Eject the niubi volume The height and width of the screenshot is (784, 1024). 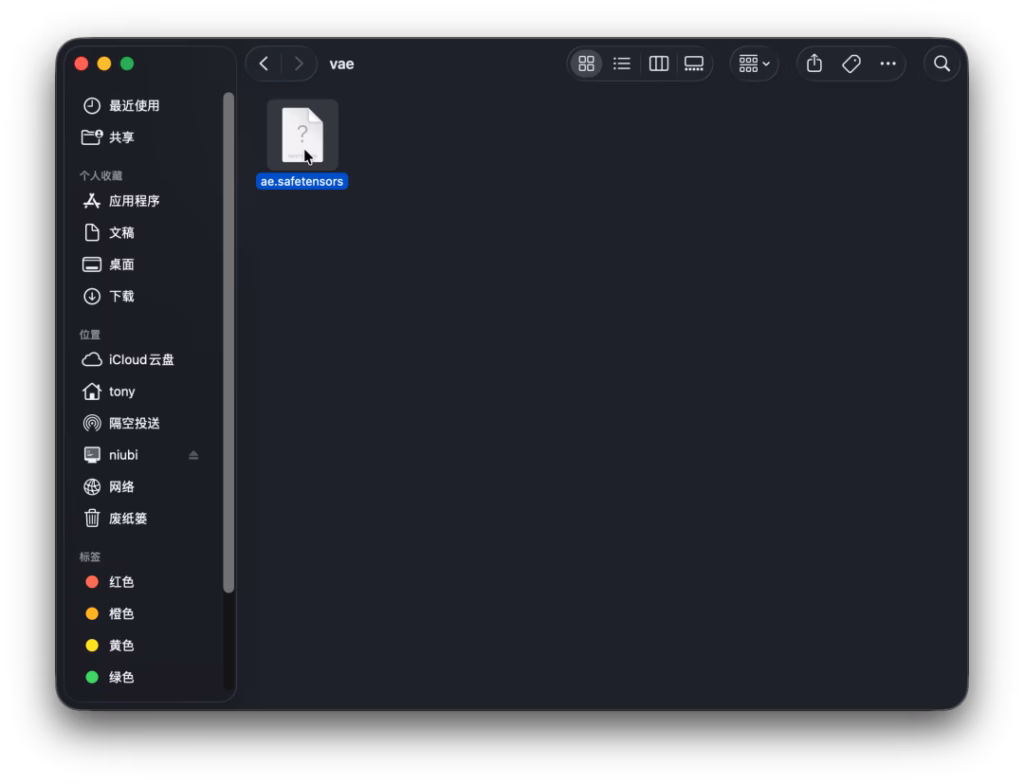(193, 455)
